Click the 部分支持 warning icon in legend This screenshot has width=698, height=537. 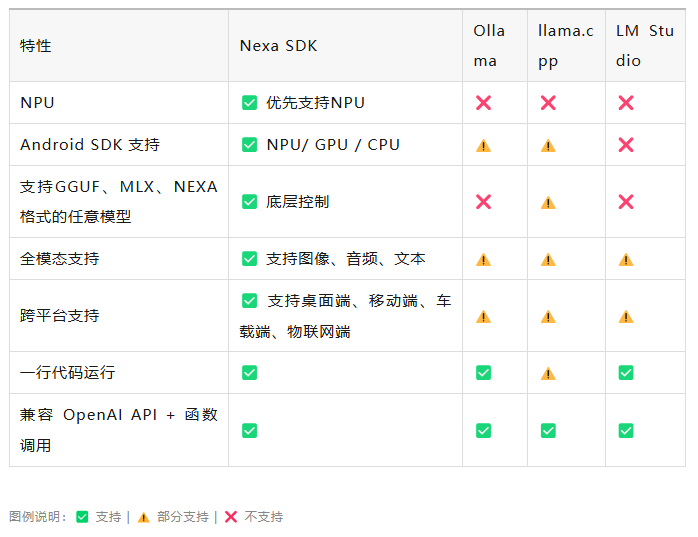pos(144,517)
